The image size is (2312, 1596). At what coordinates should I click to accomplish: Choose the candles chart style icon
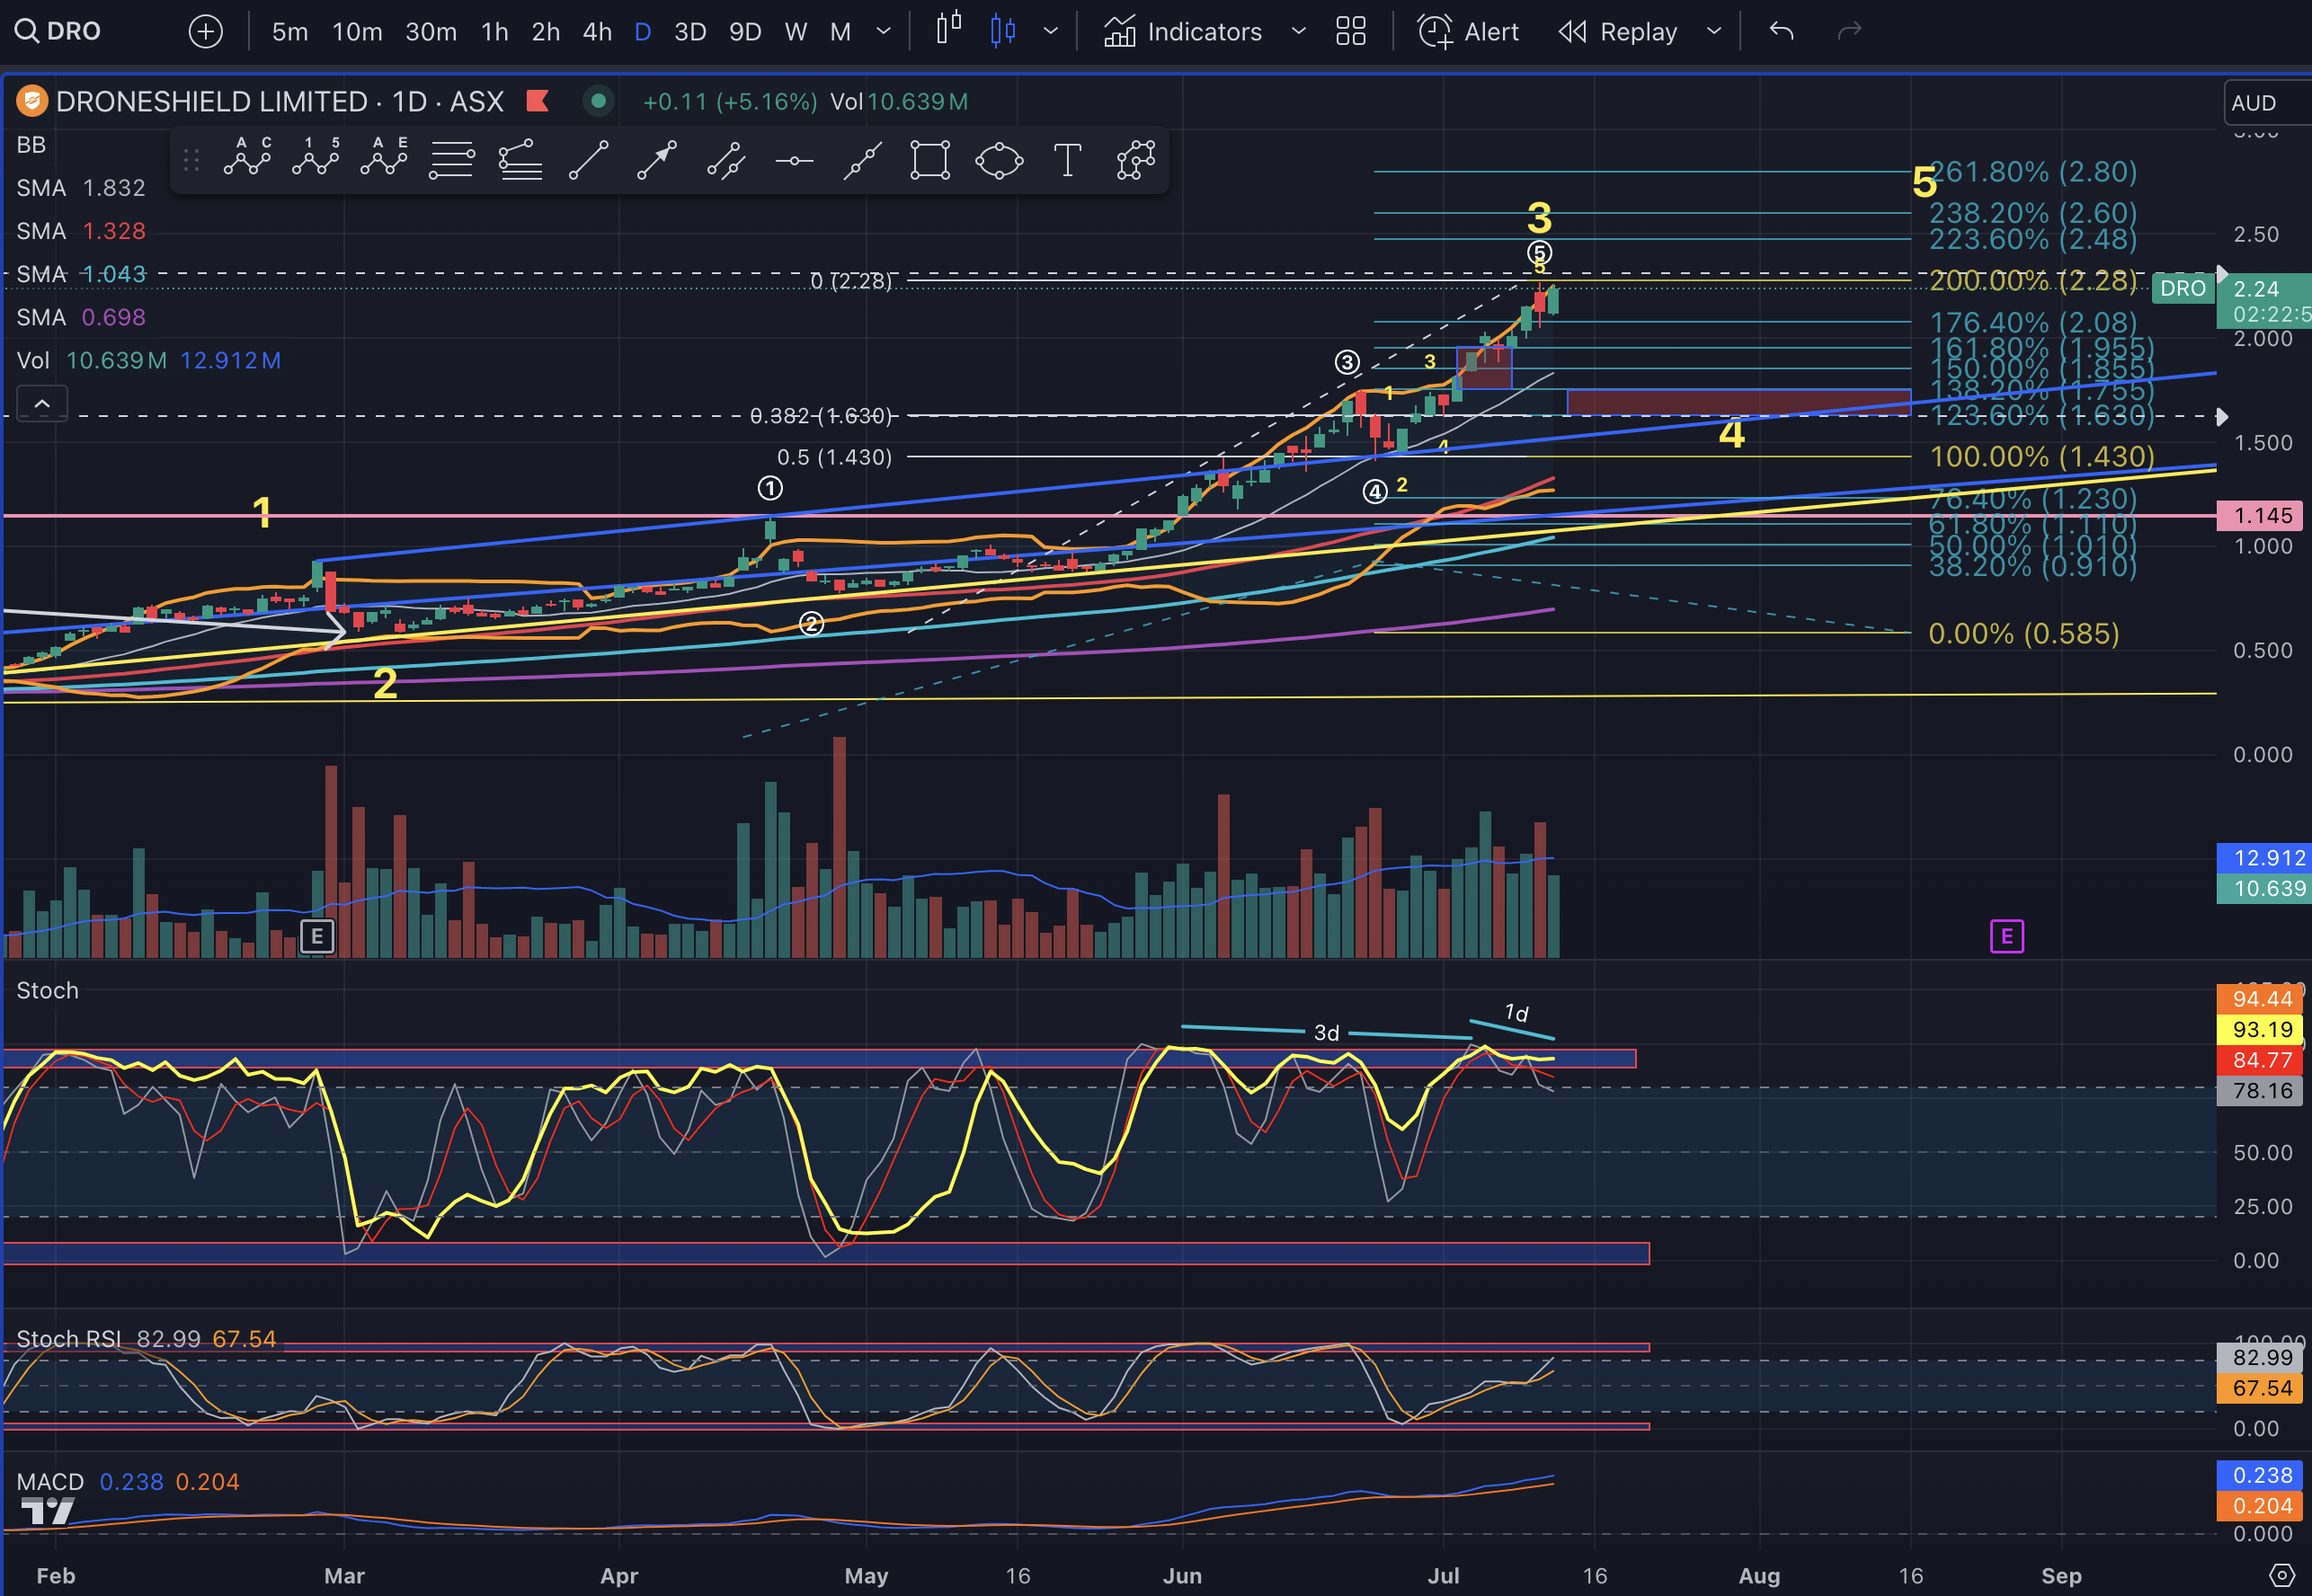point(1003,31)
